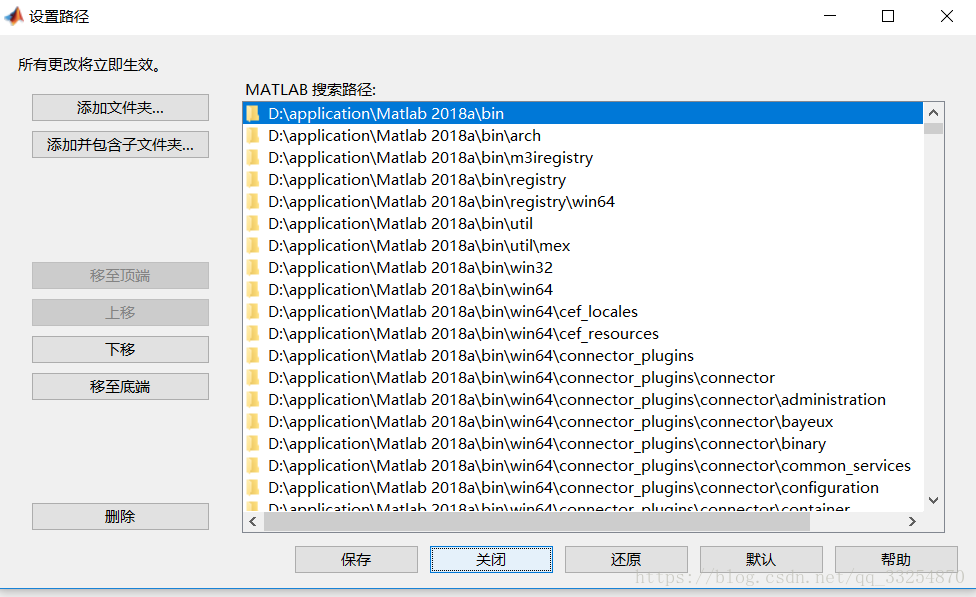Select the bin\win32 path entry
This screenshot has width=976, height=597.
[x=583, y=268]
